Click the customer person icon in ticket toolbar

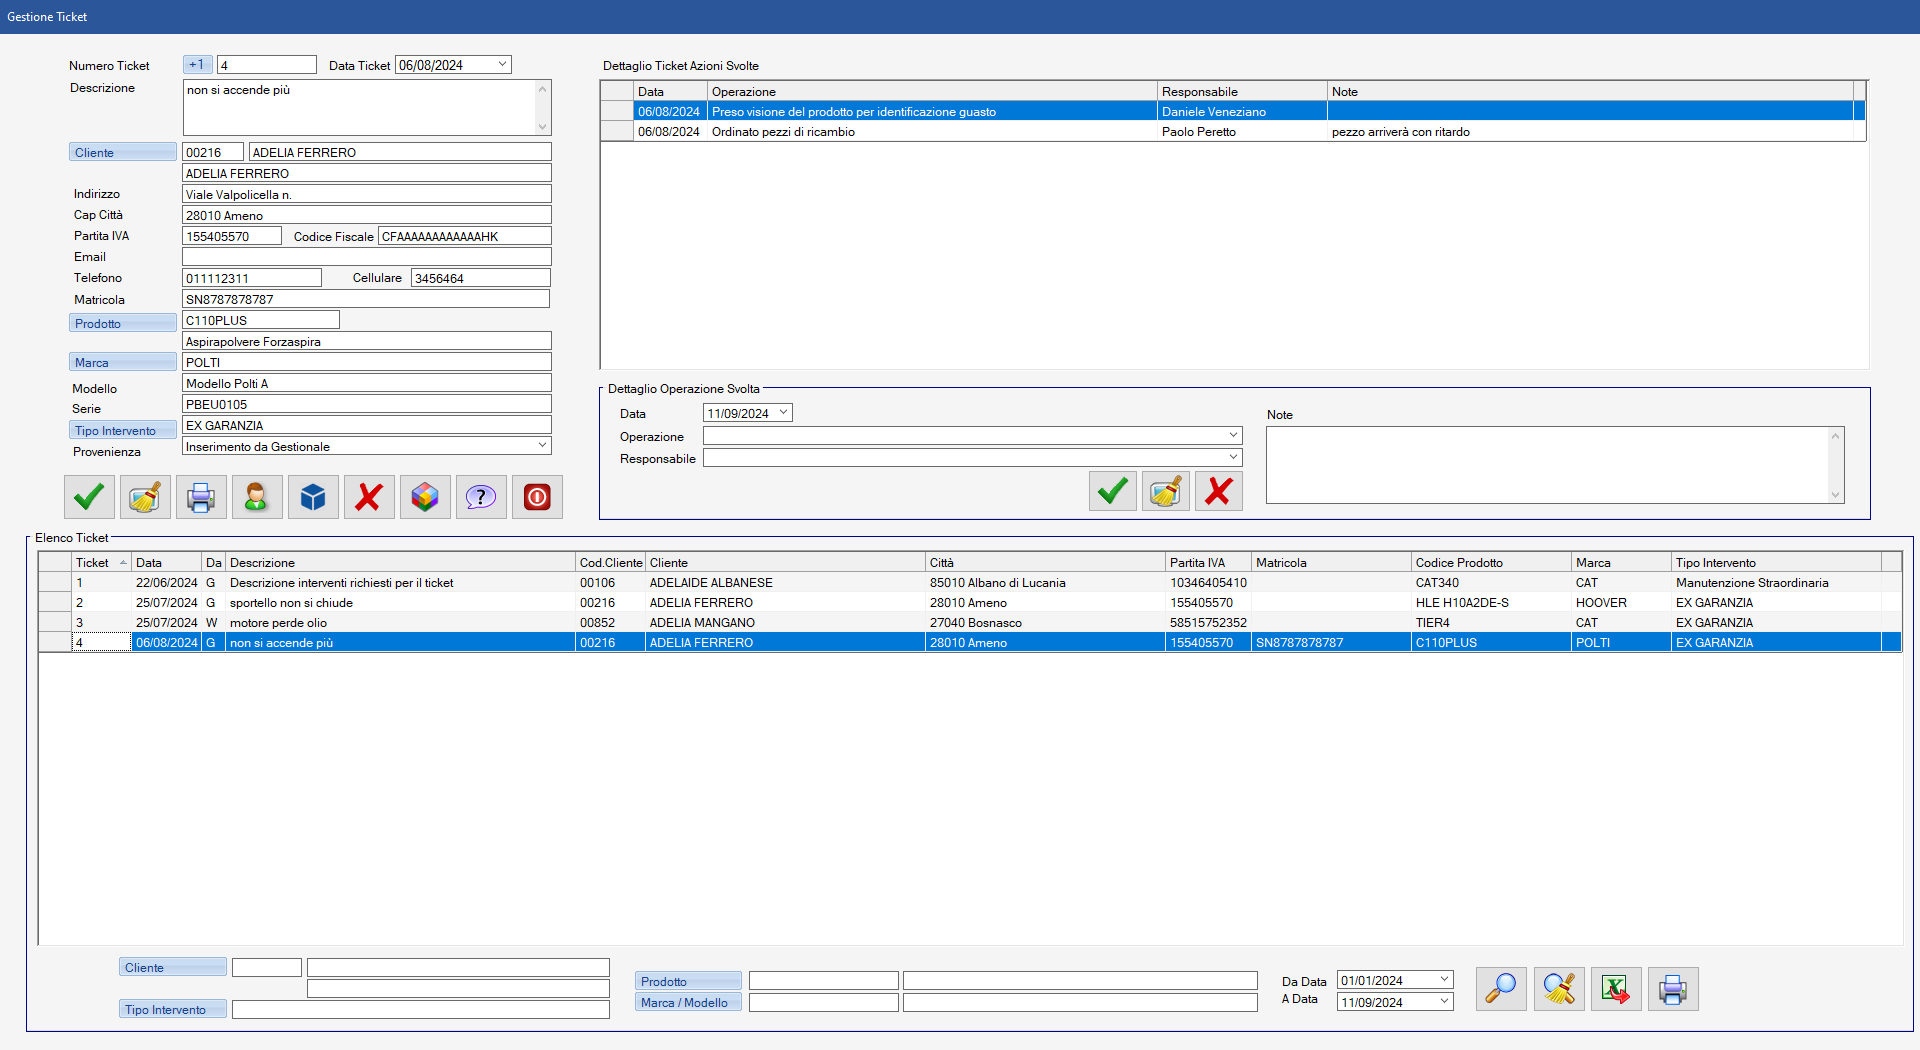(257, 497)
